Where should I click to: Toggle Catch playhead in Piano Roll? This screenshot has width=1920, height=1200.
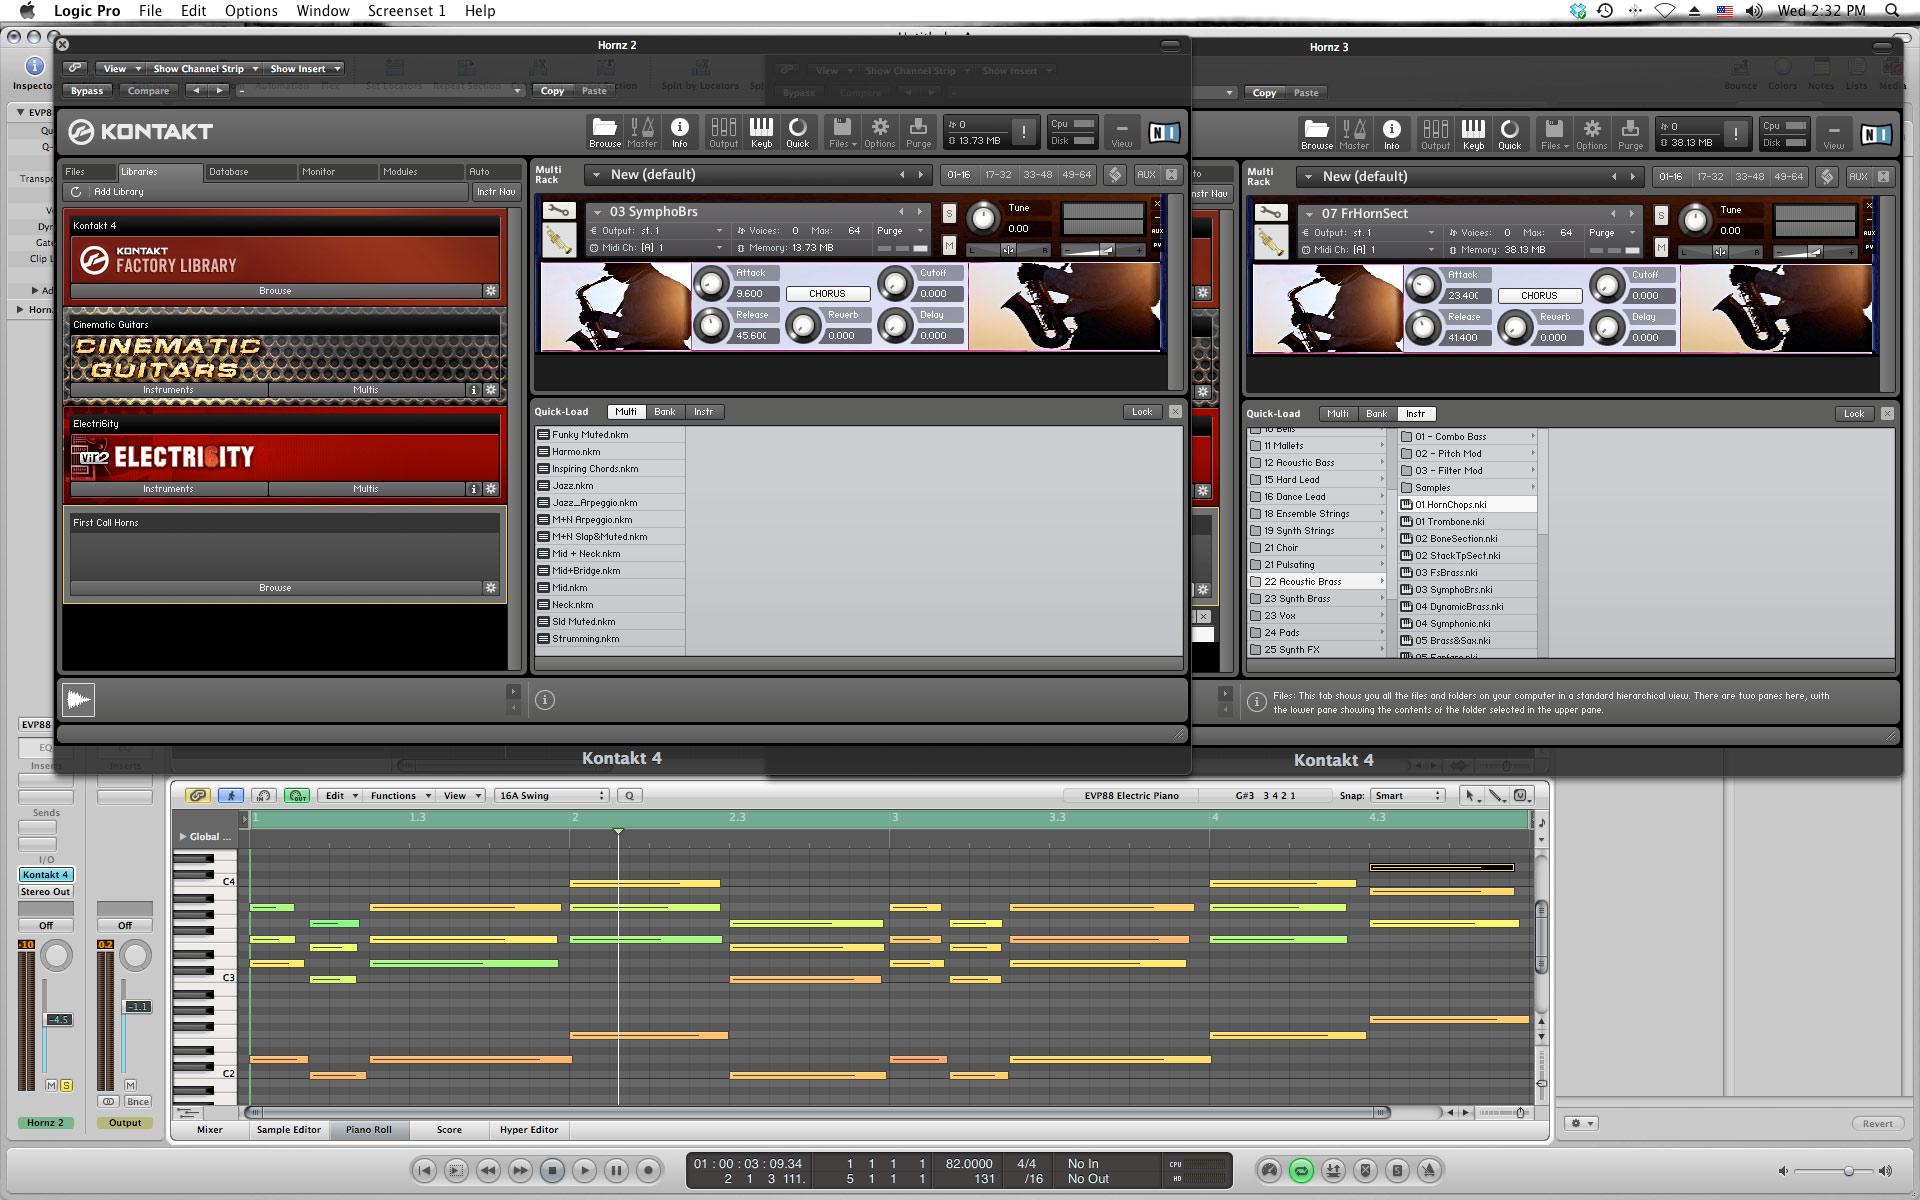[x=231, y=795]
